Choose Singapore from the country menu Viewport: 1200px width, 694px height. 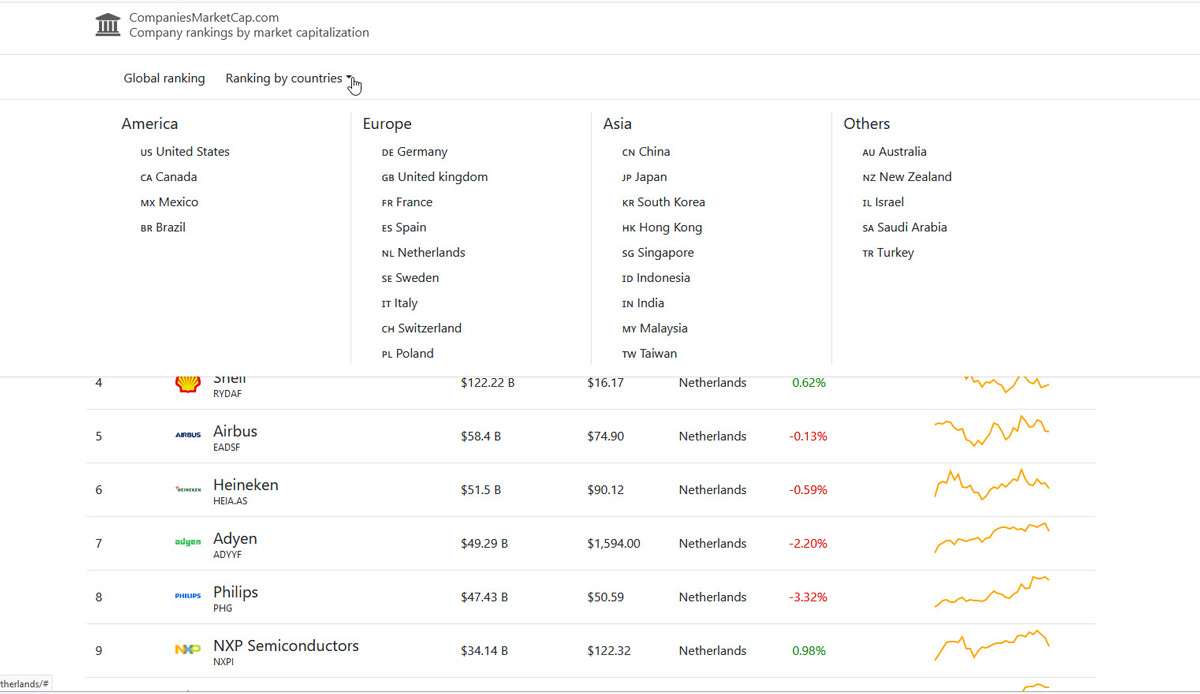(x=658, y=253)
